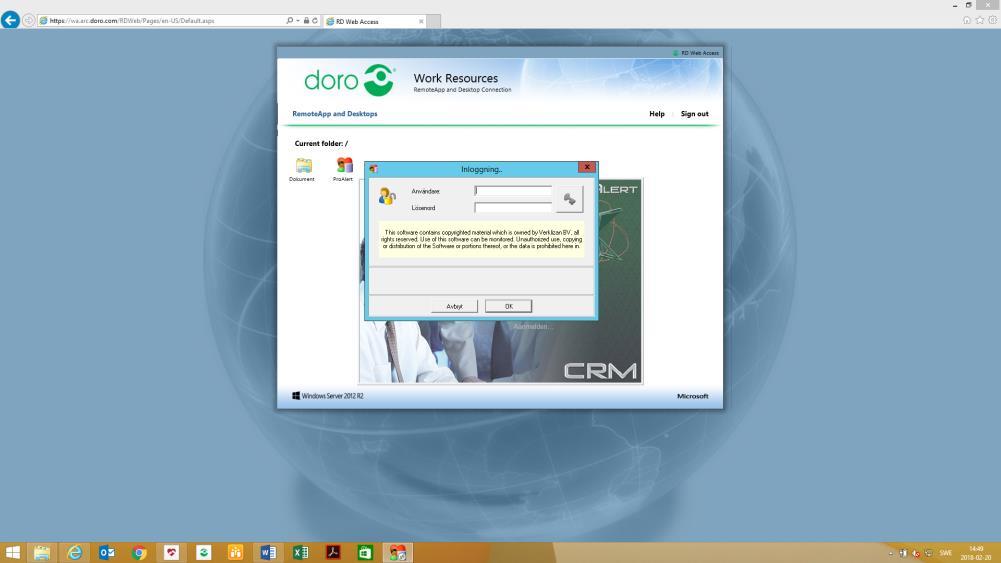Click RemoteApp and Desktops tab link
The image size is (1001, 563).
coord(335,114)
